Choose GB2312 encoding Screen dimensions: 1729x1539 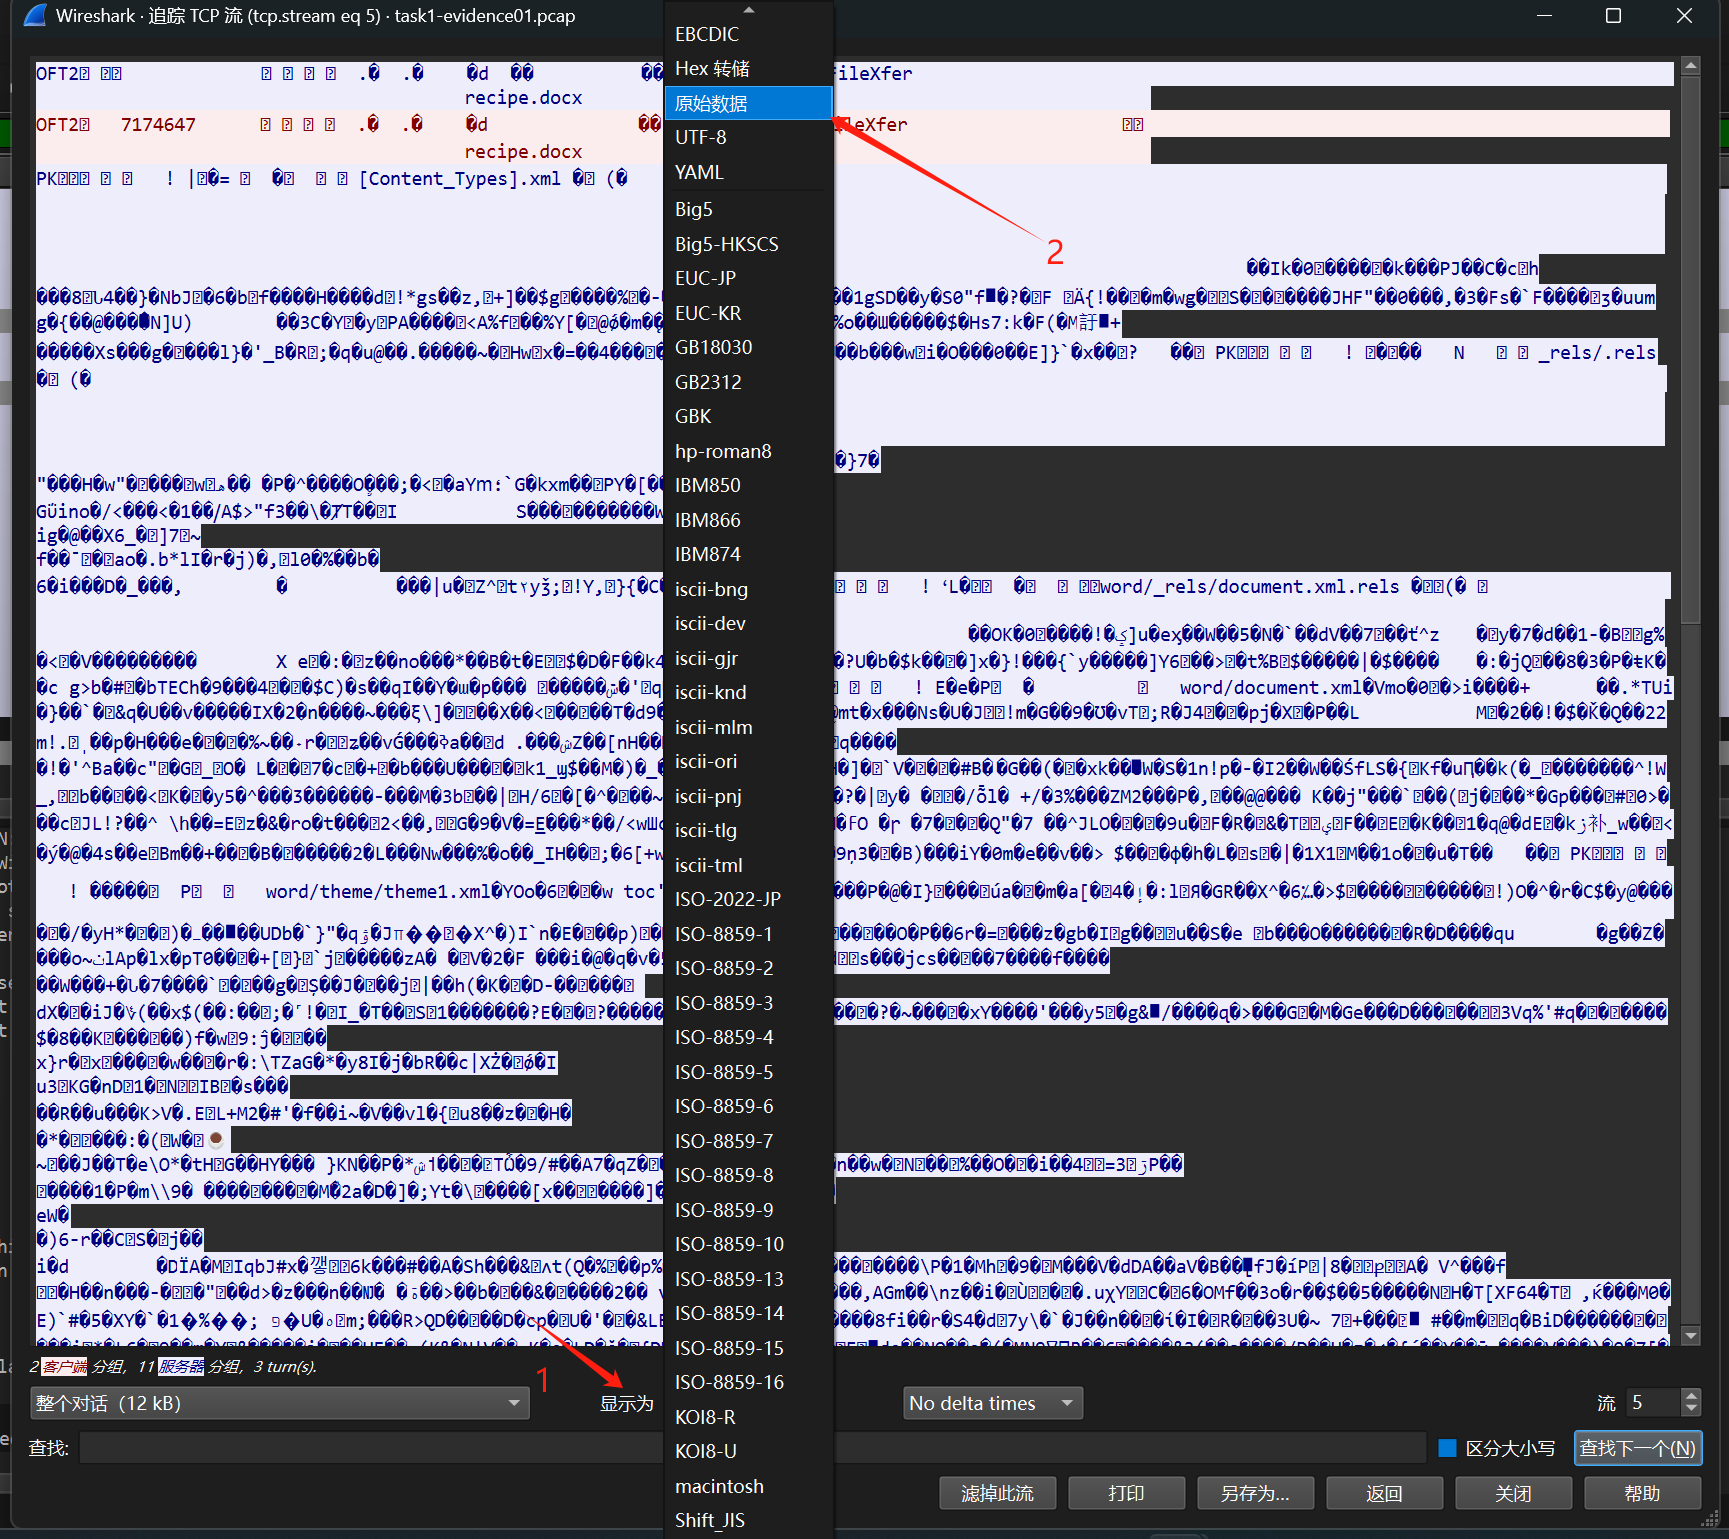click(749, 382)
